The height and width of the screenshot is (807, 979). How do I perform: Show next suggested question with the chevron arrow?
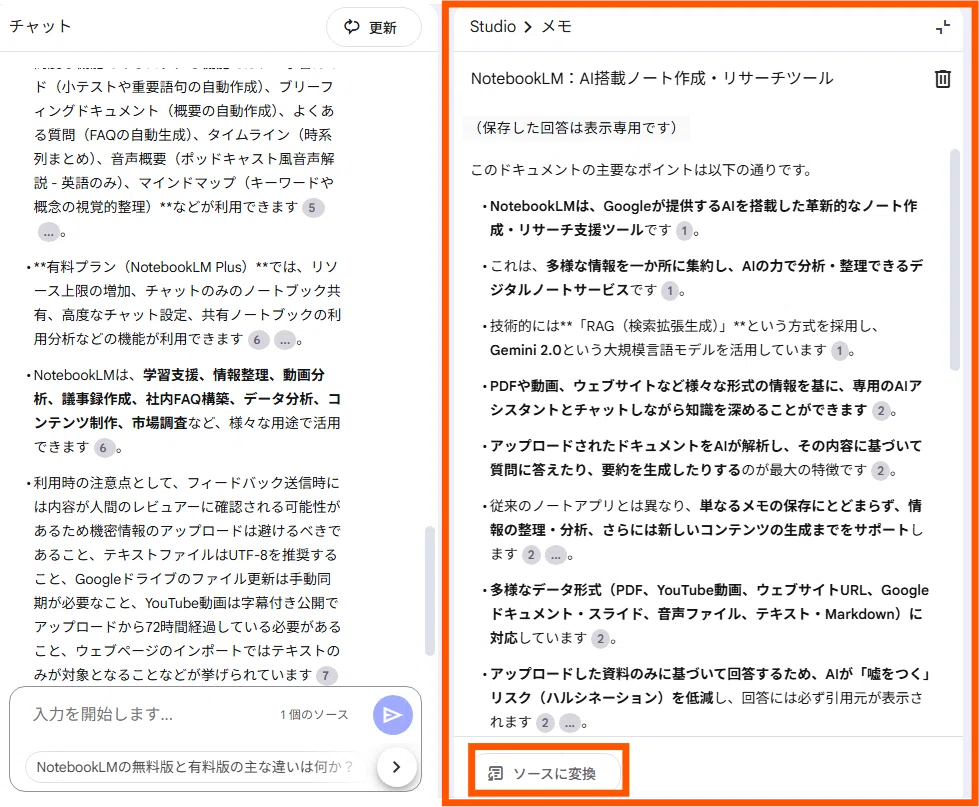coord(396,766)
